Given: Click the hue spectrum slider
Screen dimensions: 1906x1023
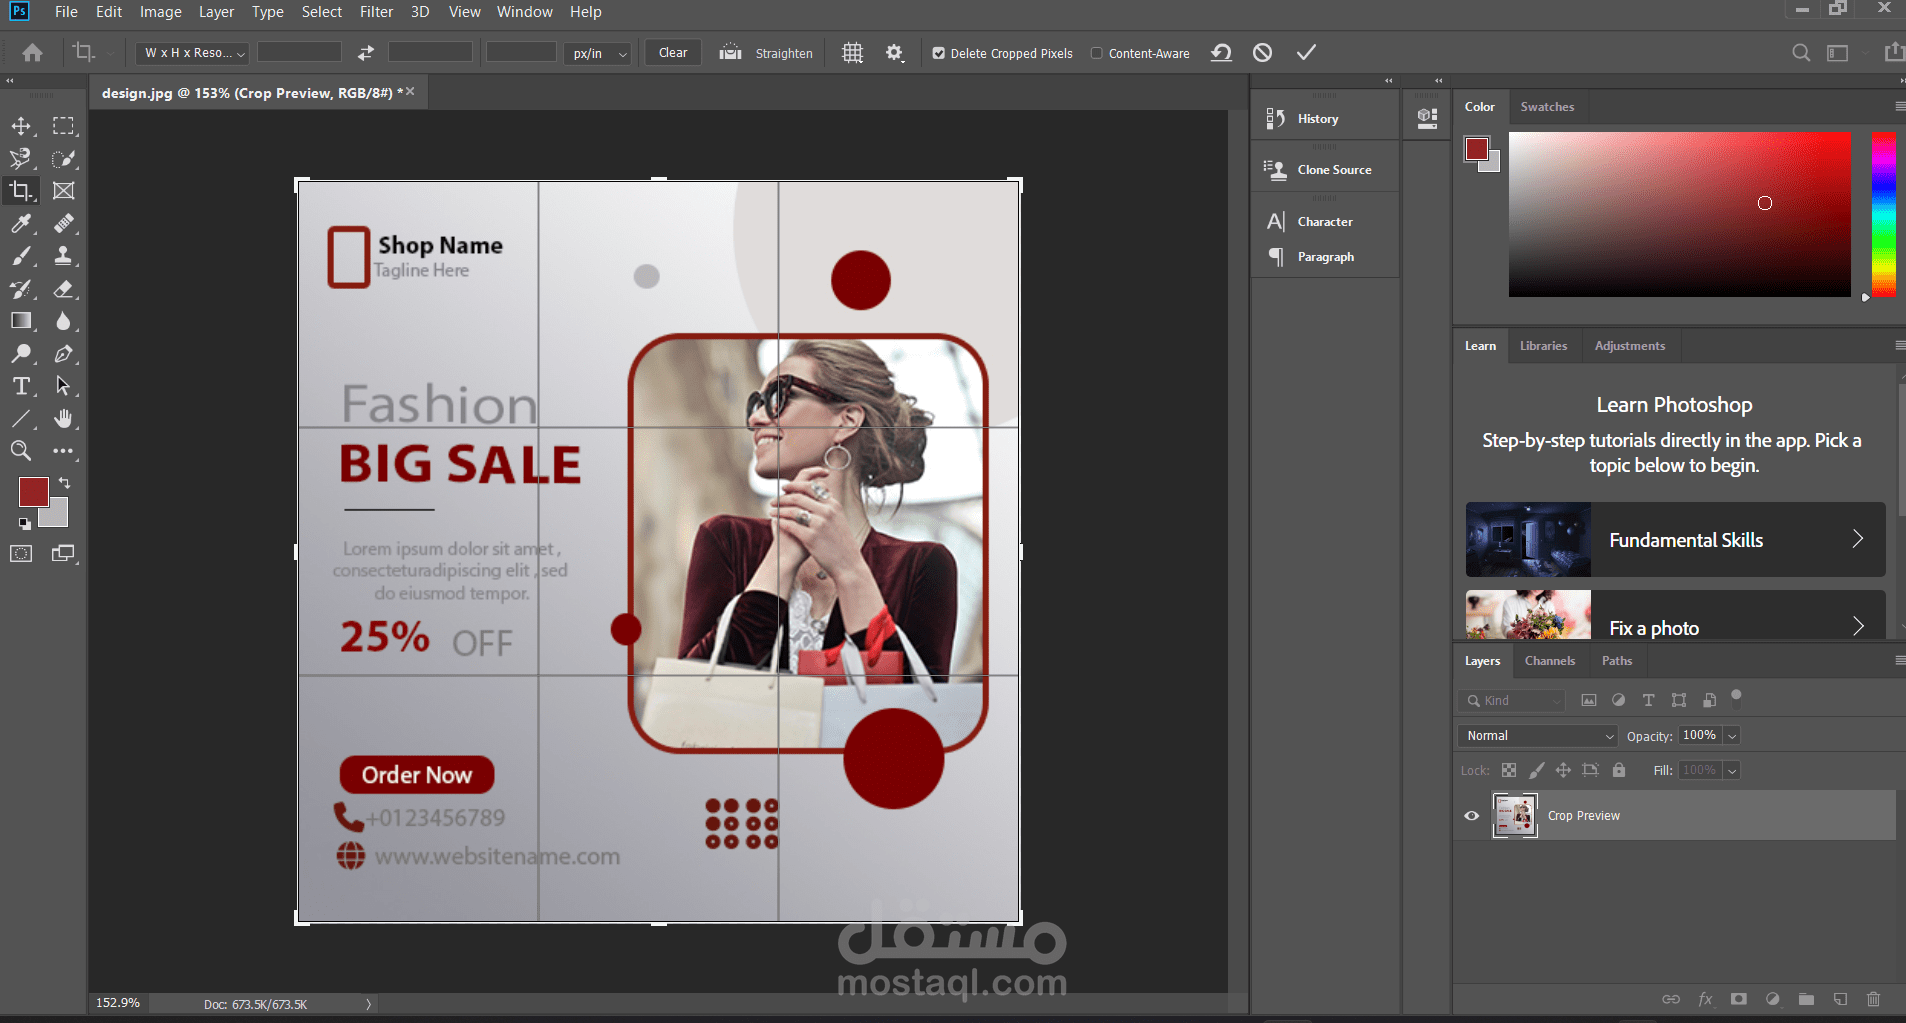Looking at the screenshot, I should (x=1883, y=214).
